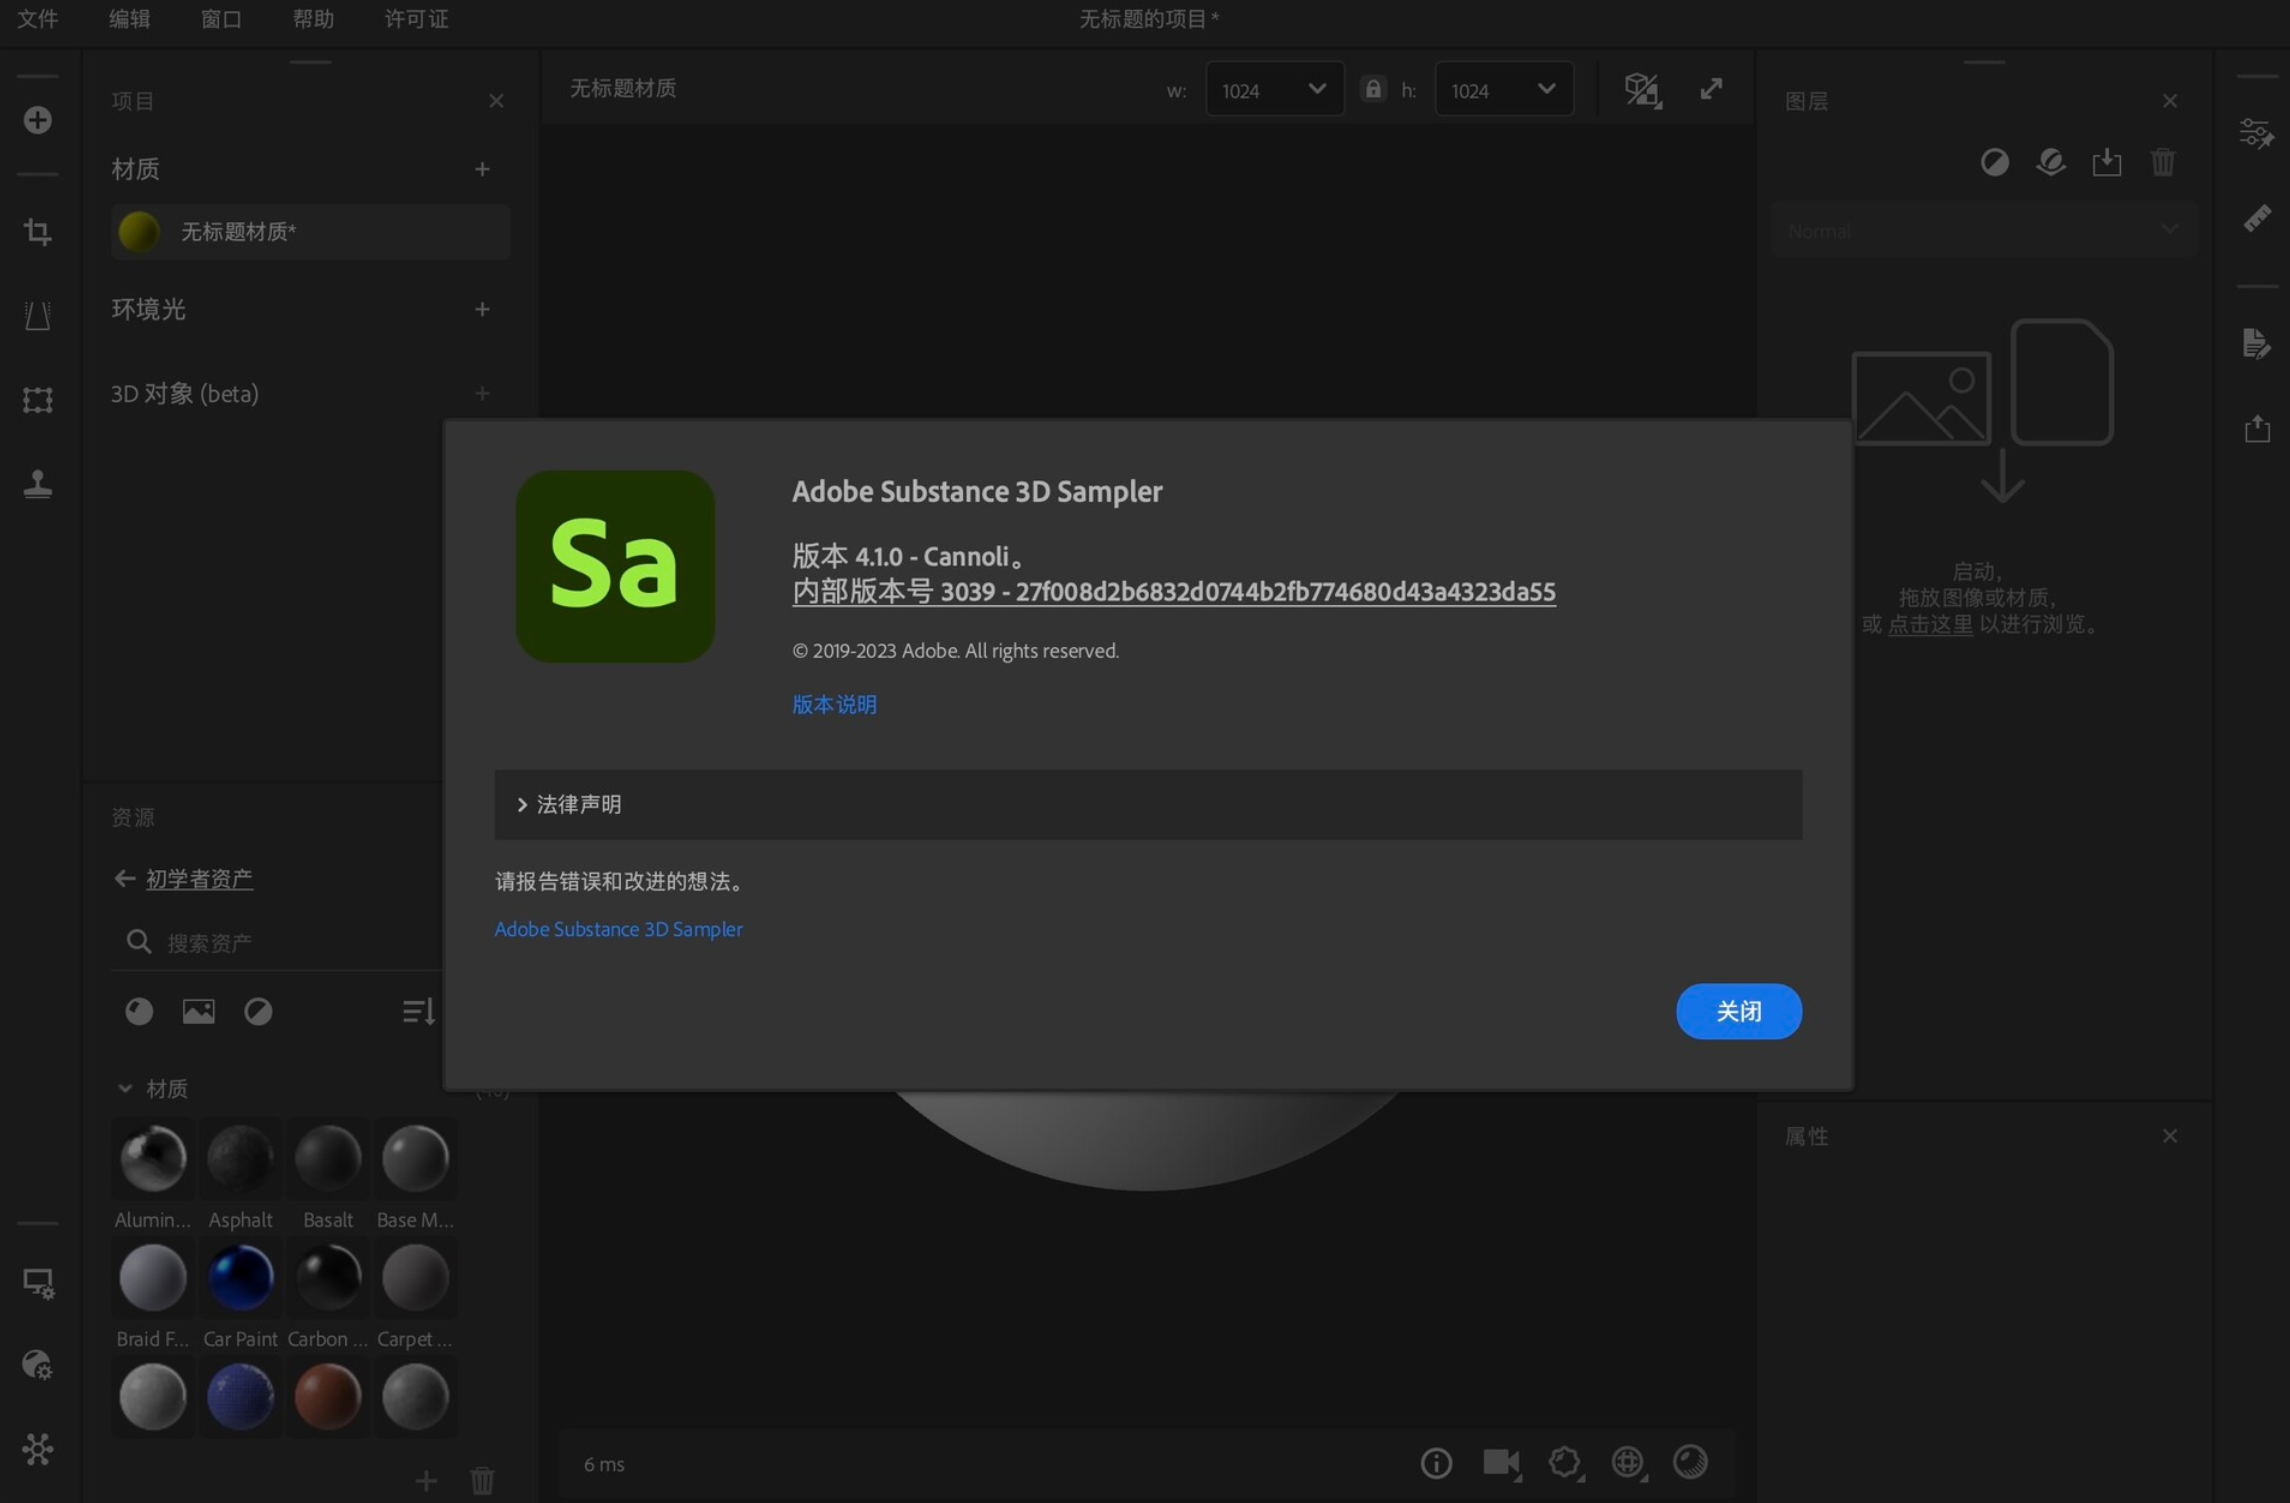The image size is (2290, 1503).
Task: Click add filter half-circle icon in layers panel
Action: pos(1995,162)
